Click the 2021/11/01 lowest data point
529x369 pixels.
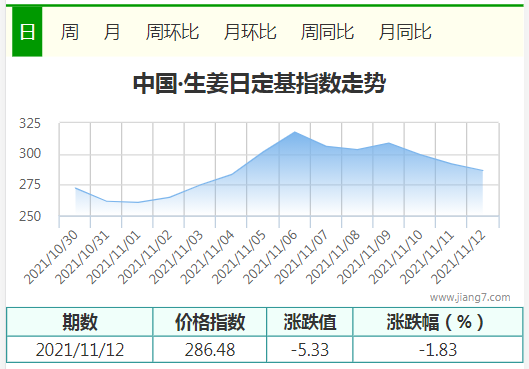pyautogui.click(x=137, y=202)
